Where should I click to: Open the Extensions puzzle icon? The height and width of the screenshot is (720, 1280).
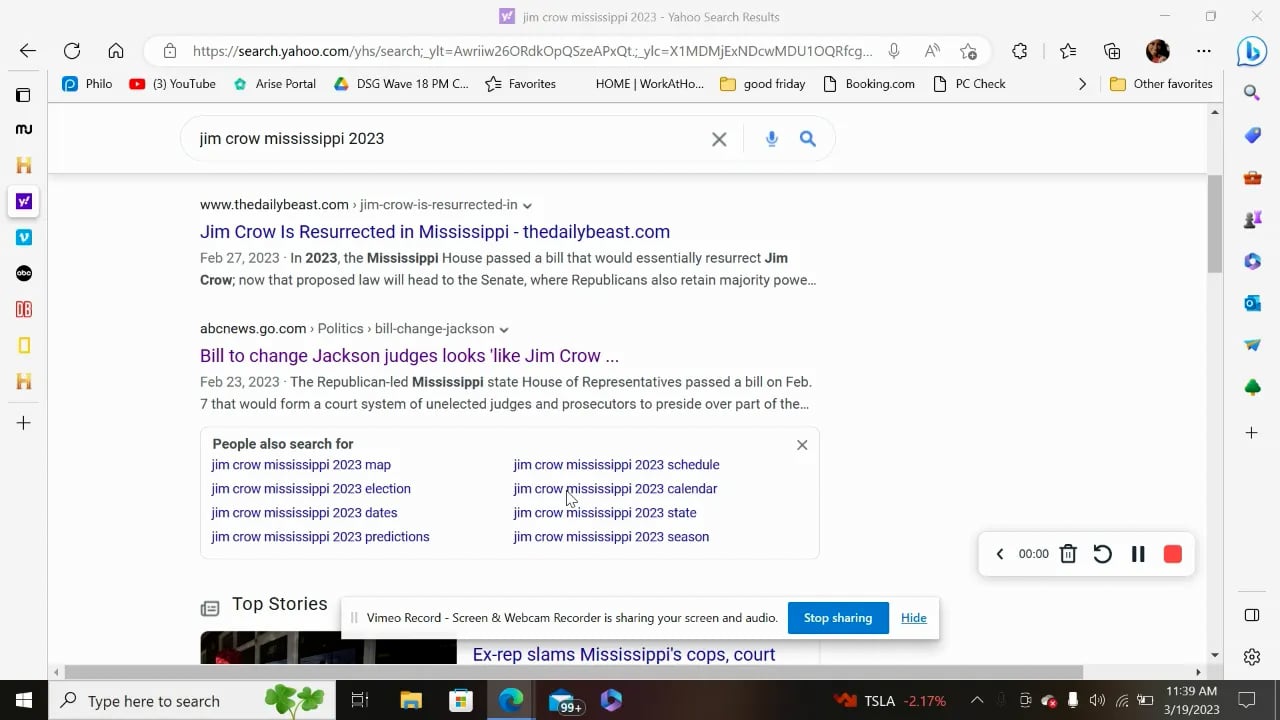coord(1020,51)
